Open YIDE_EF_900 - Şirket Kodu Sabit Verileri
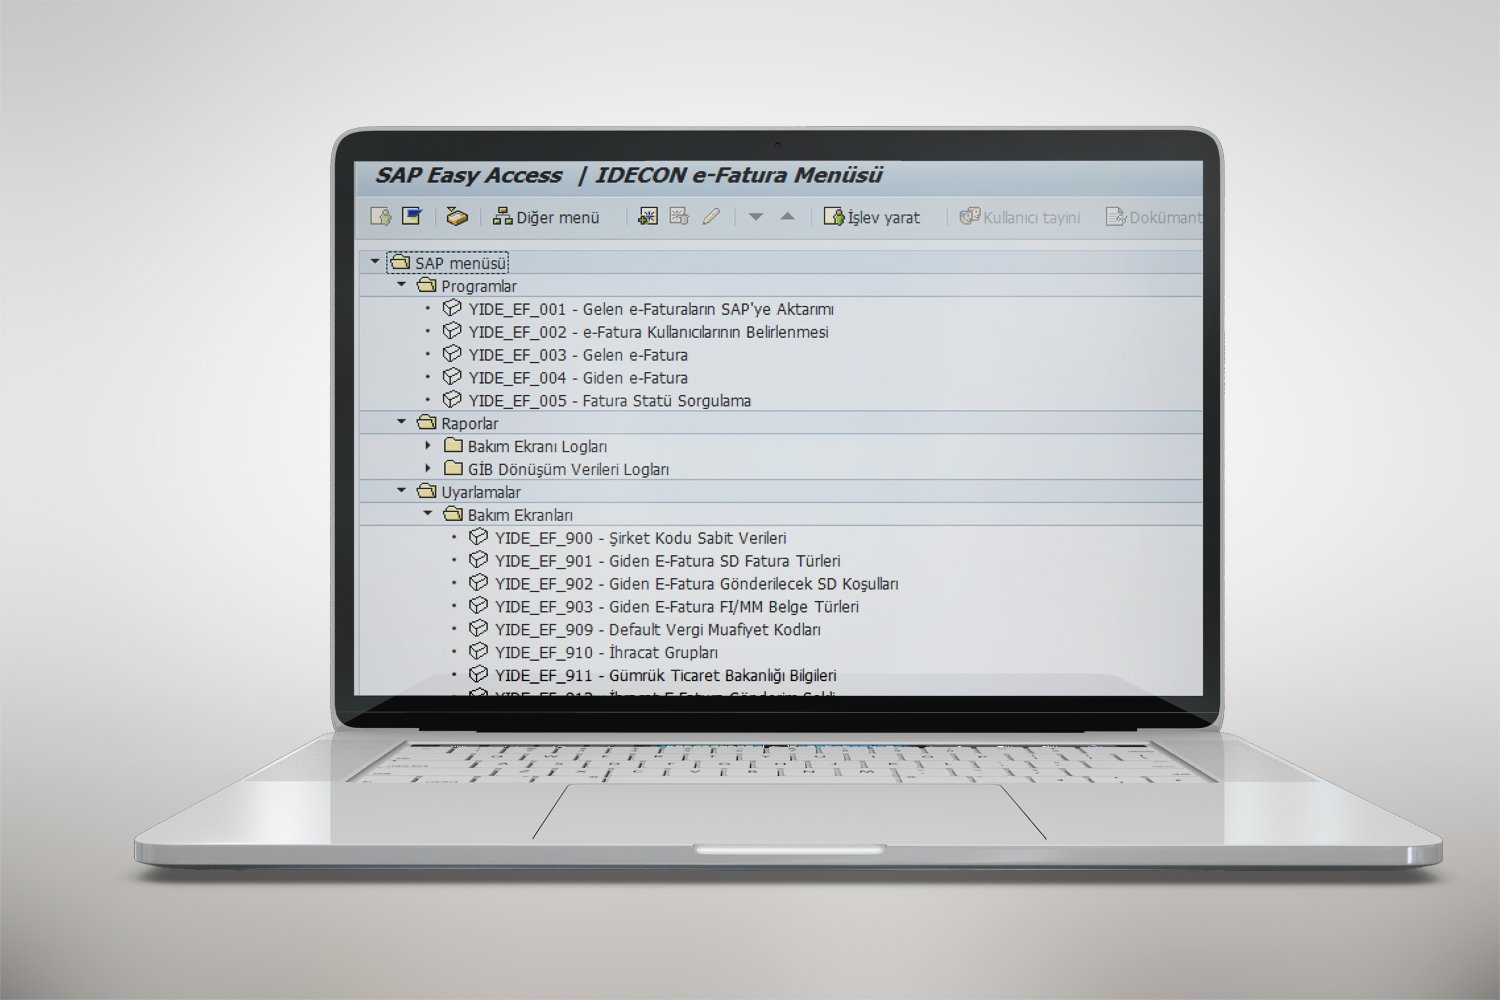Image resolution: width=1500 pixels, height=1000 pixels. point(641,538)
